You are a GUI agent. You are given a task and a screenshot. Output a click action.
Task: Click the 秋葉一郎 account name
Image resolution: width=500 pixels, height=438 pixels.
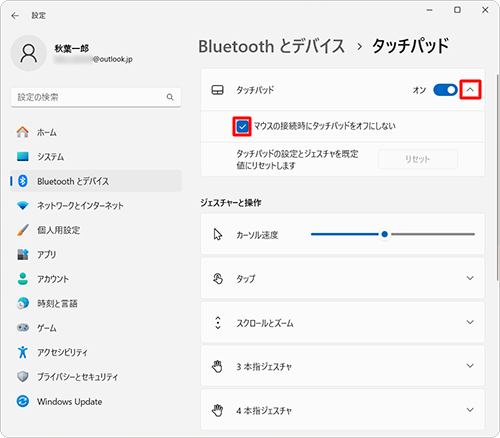click(x=72, y=49)
